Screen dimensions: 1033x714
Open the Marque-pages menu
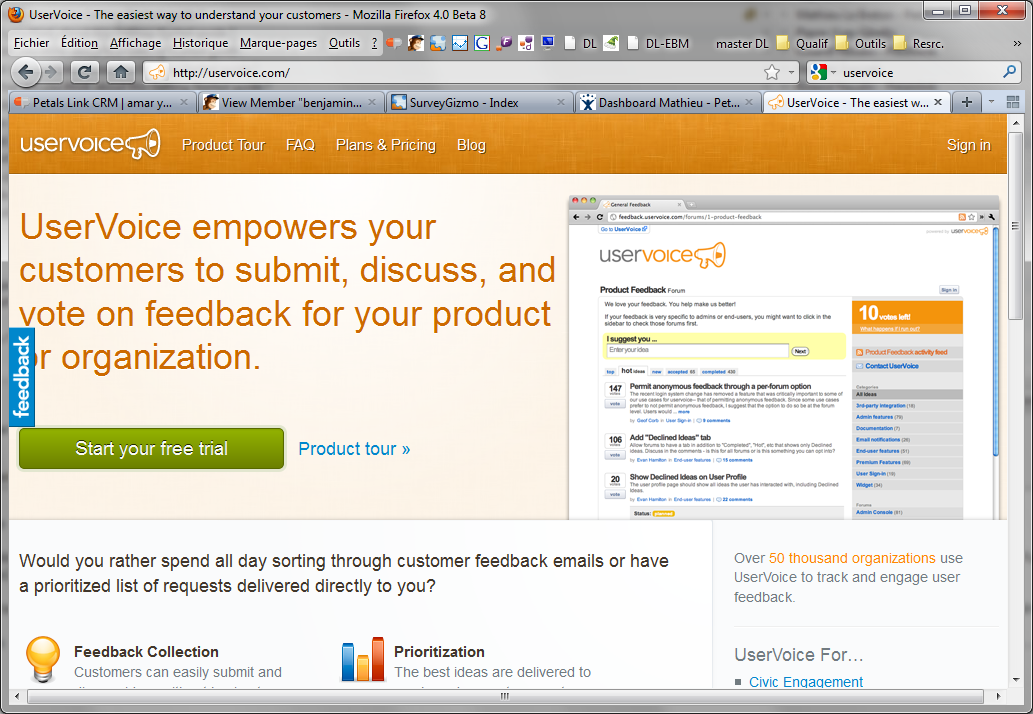pyautogui.click(x=278, y=43)
